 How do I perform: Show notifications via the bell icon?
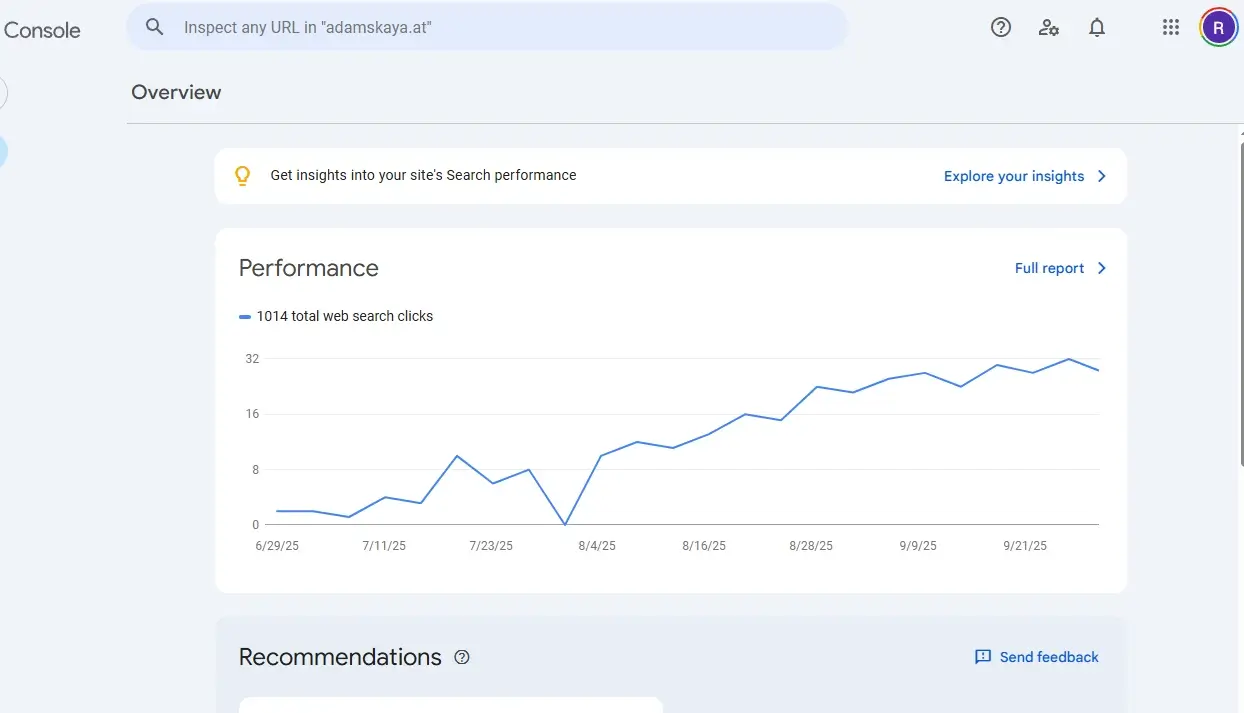coord(1097,27)
